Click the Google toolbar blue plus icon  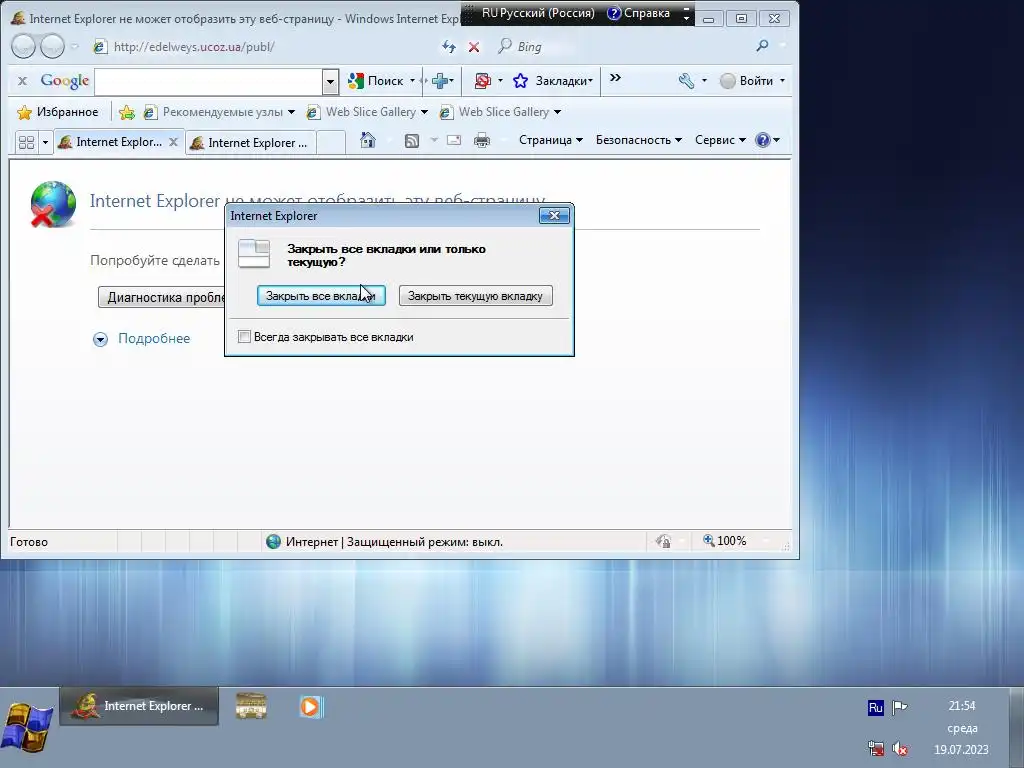tap(440, 81)
